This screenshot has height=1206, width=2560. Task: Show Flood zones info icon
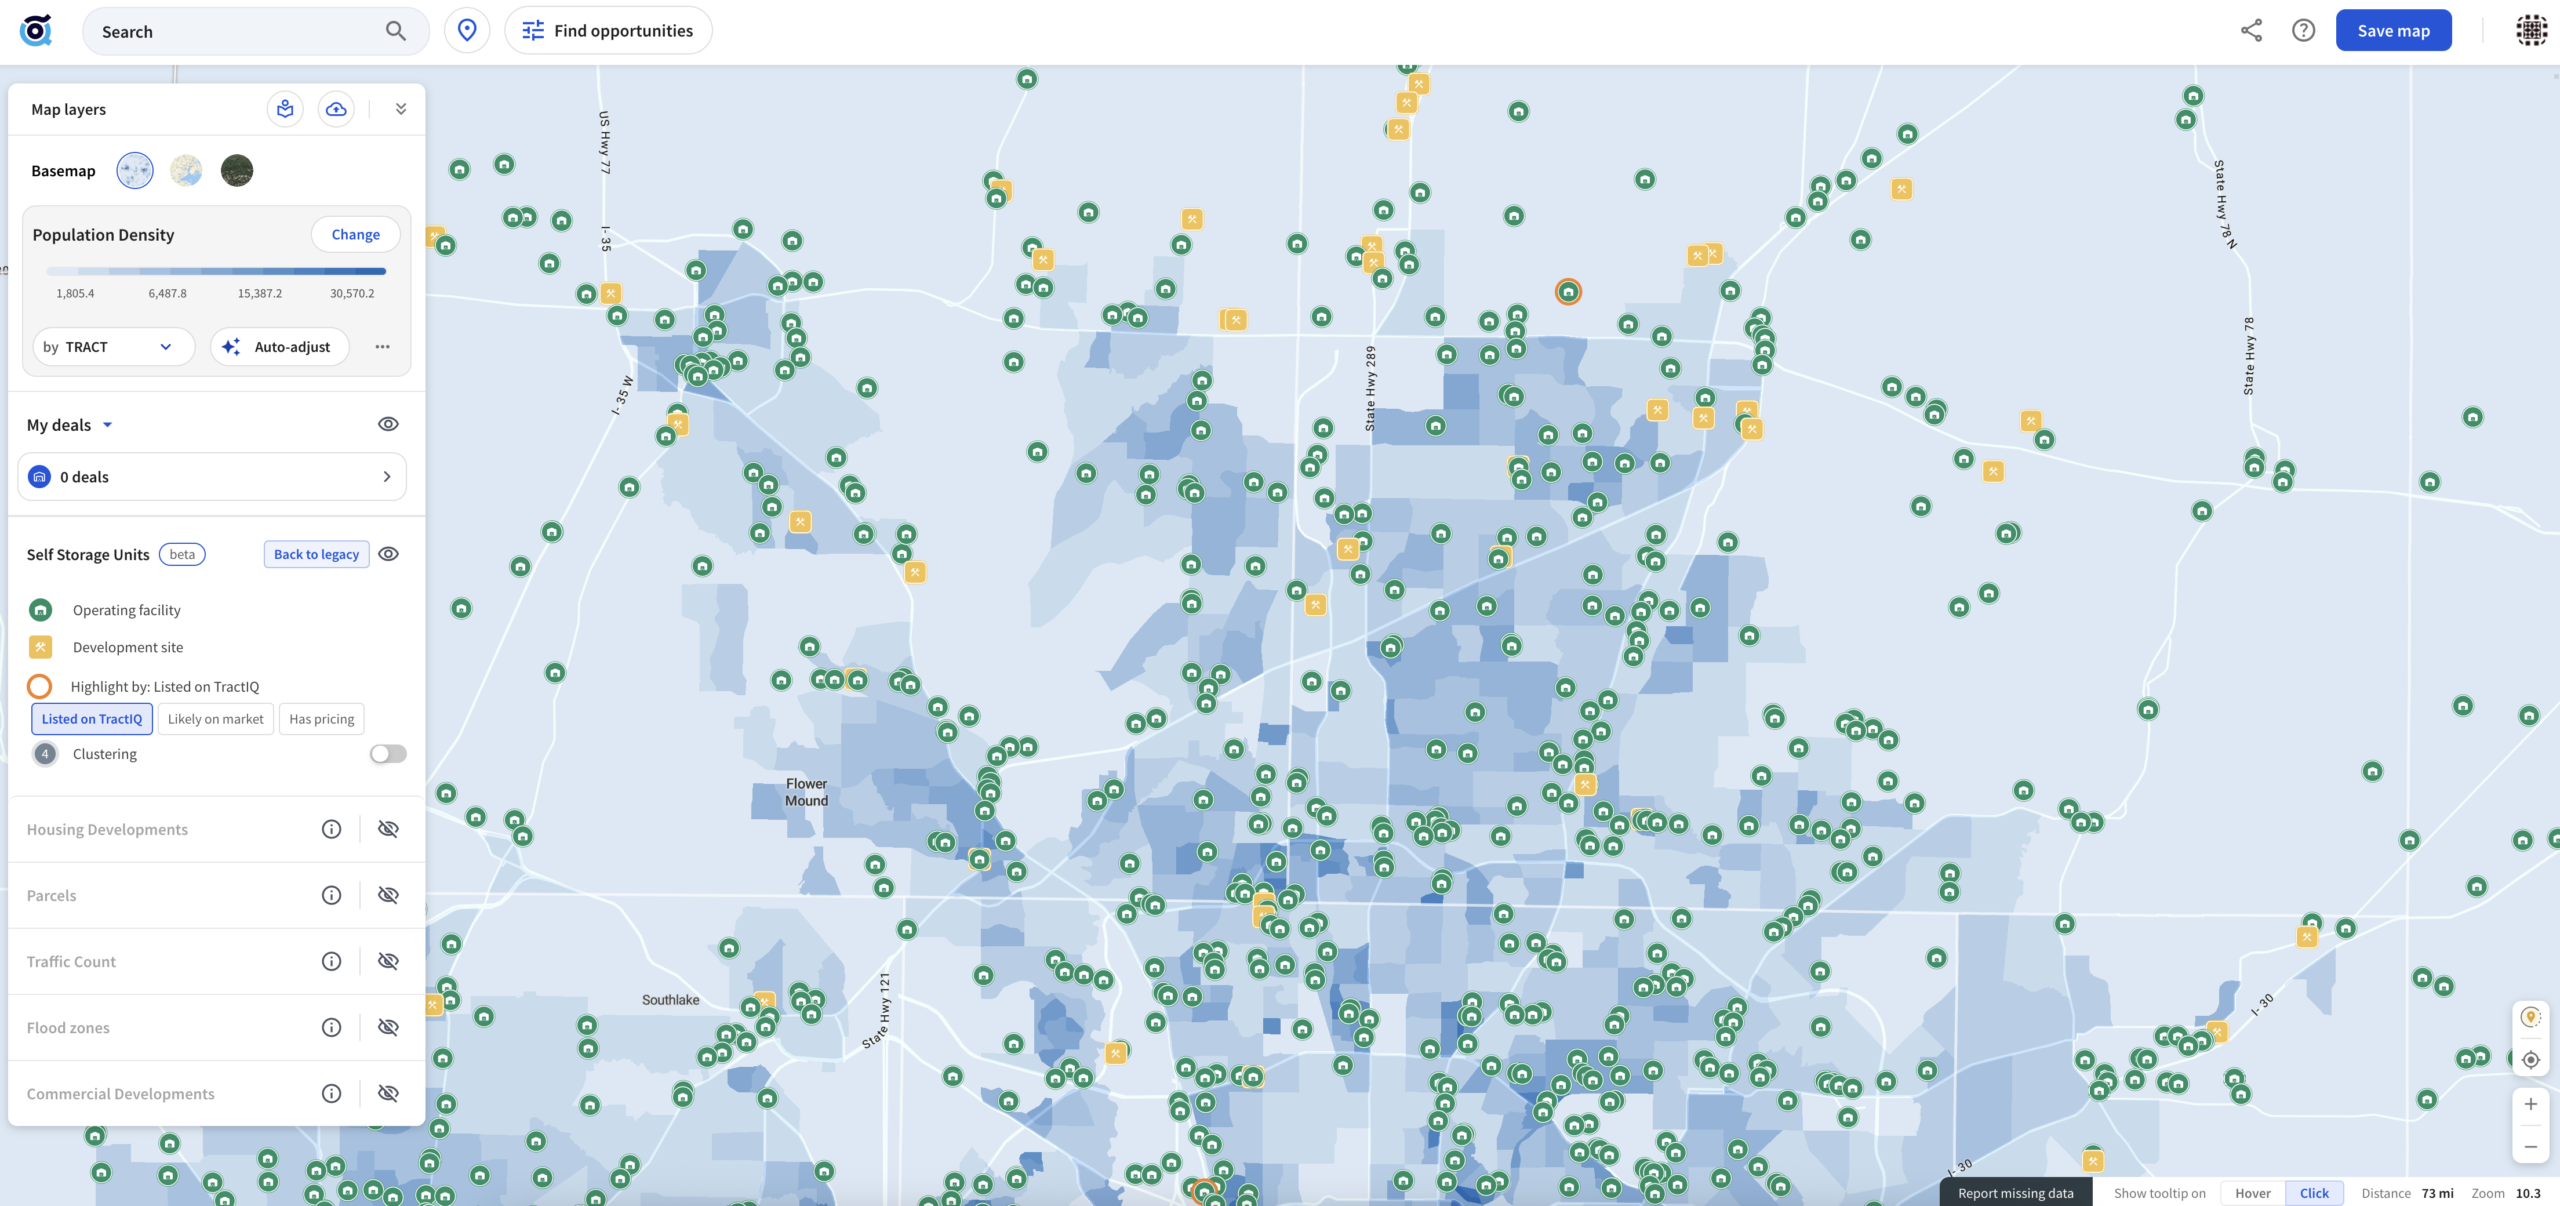(332, 1027)
